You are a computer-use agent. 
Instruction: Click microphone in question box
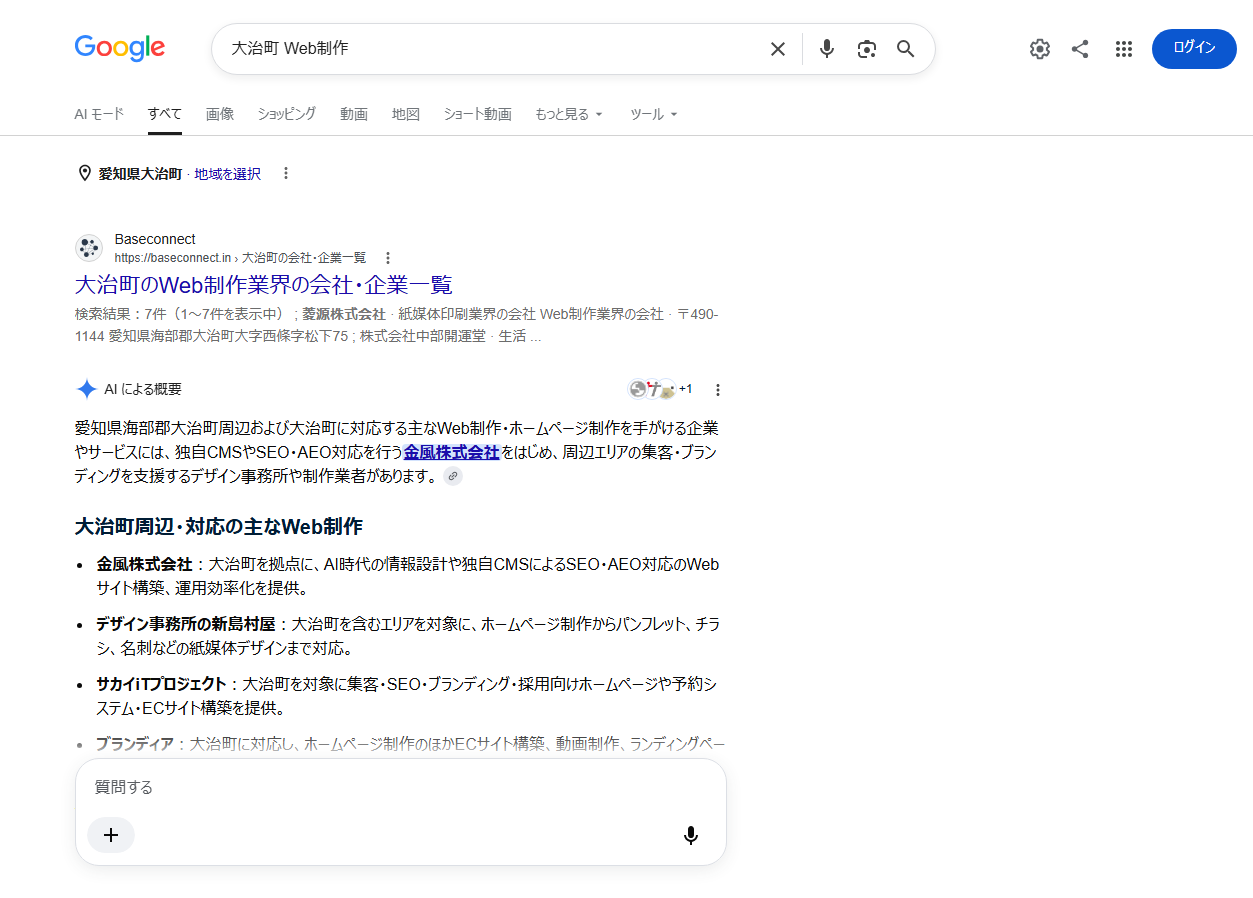[690, 835]
